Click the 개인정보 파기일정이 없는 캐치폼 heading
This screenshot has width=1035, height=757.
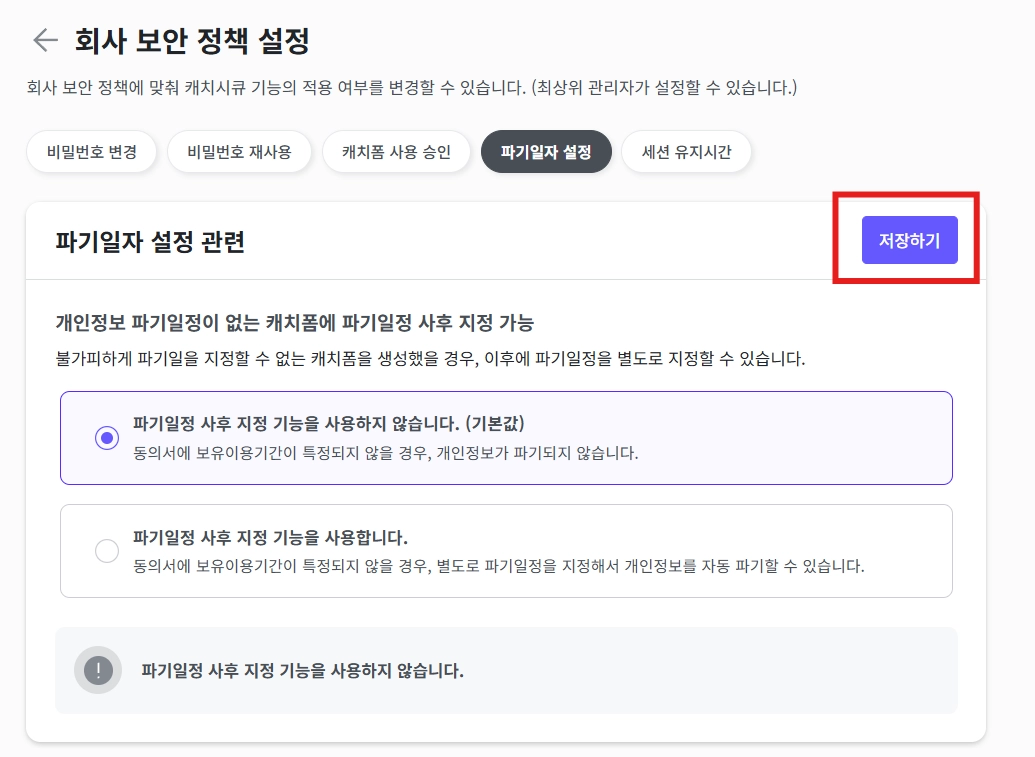click(294, 323)
